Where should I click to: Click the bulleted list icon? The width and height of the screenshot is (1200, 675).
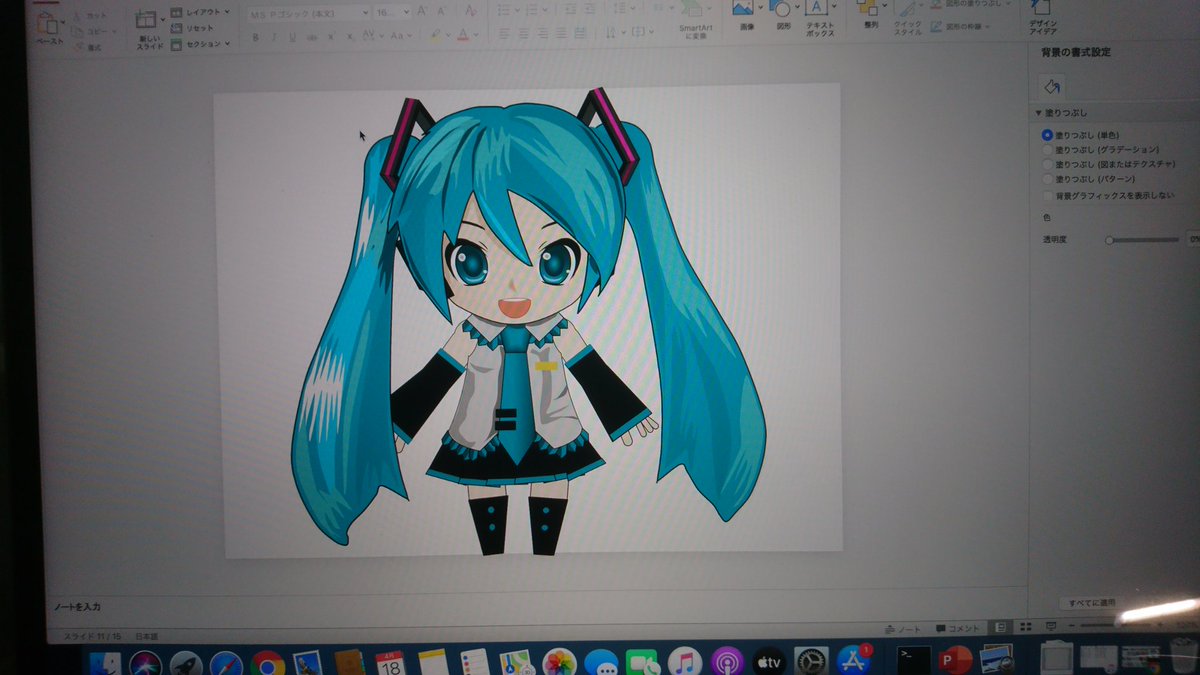click(x=504, y=10)
